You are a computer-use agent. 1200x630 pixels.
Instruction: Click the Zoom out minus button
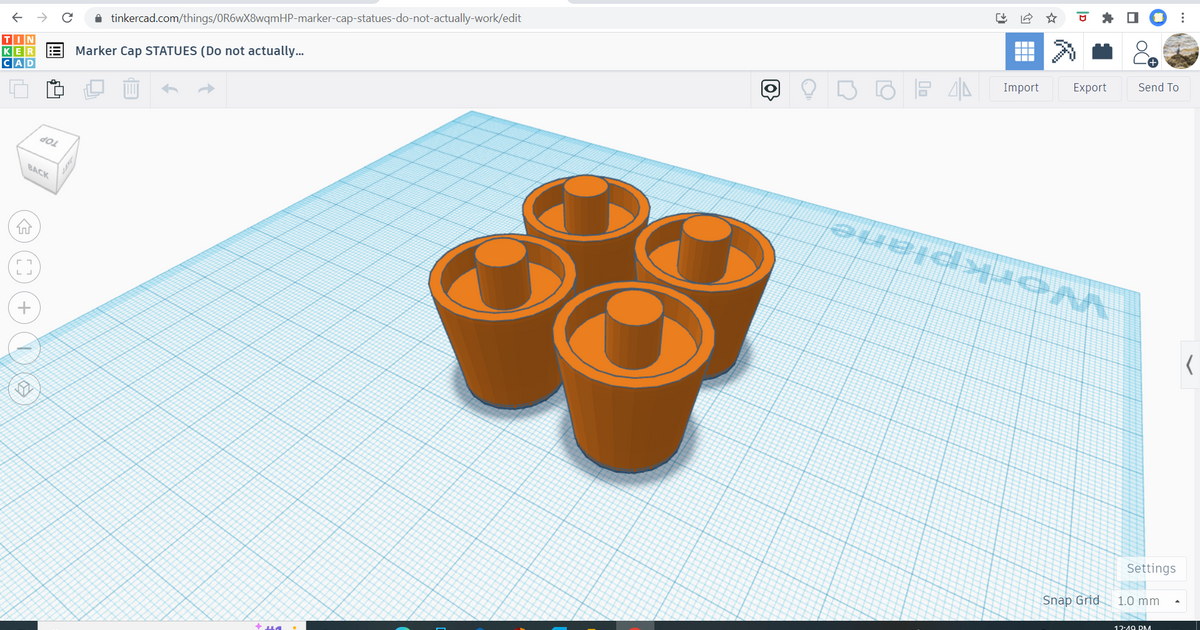click(x=25, y=347)
